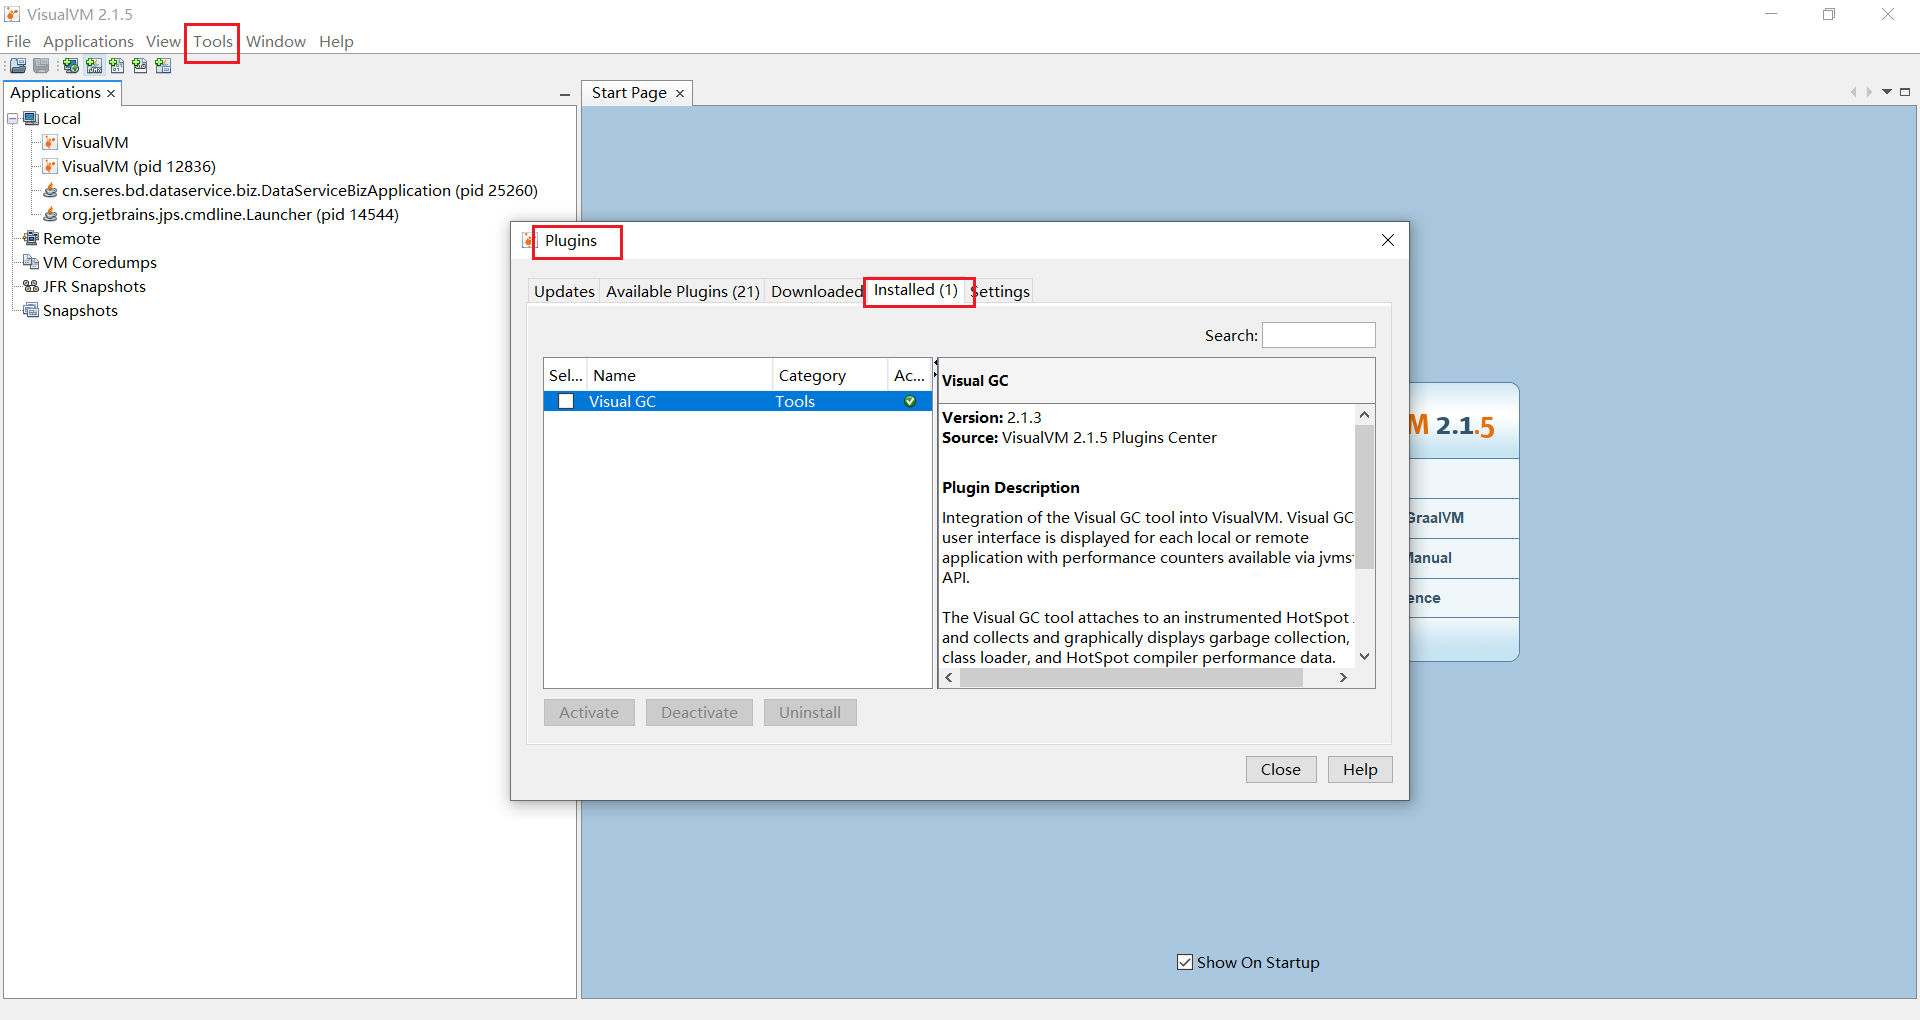The width and height of the screenshot is (1920, 1020).
Task: Maximize the Start Page document window
Action: (1905, 92)
